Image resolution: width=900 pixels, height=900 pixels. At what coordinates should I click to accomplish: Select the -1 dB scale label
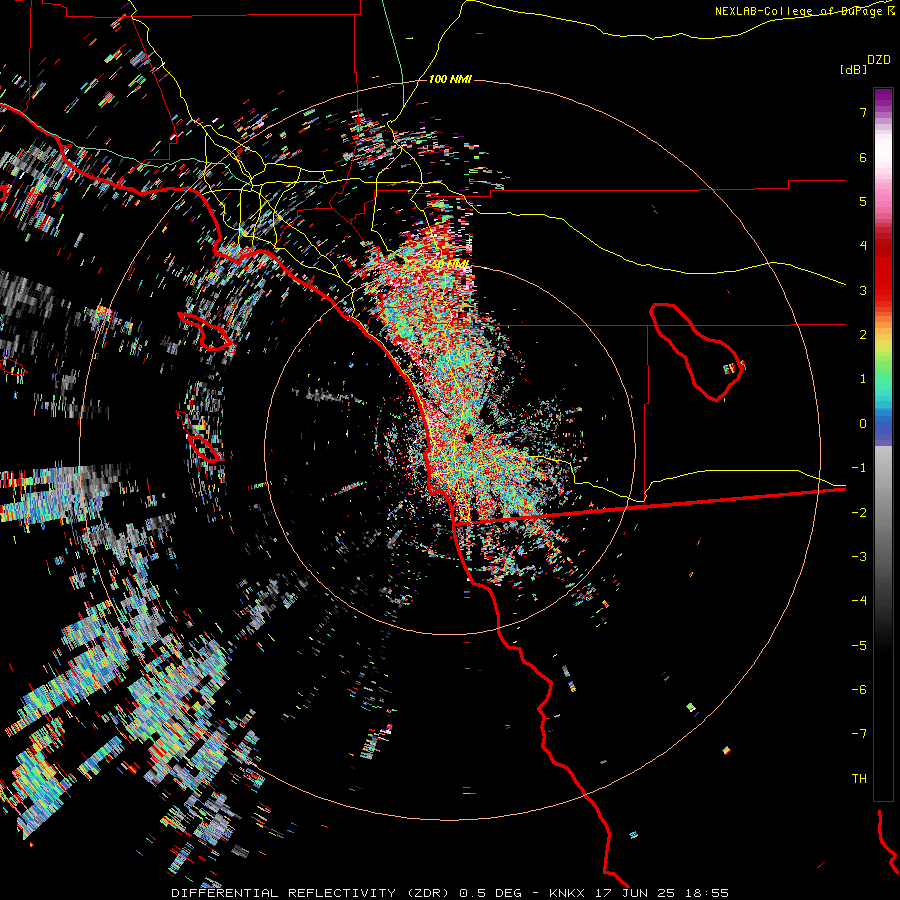[x=859, y=468]
